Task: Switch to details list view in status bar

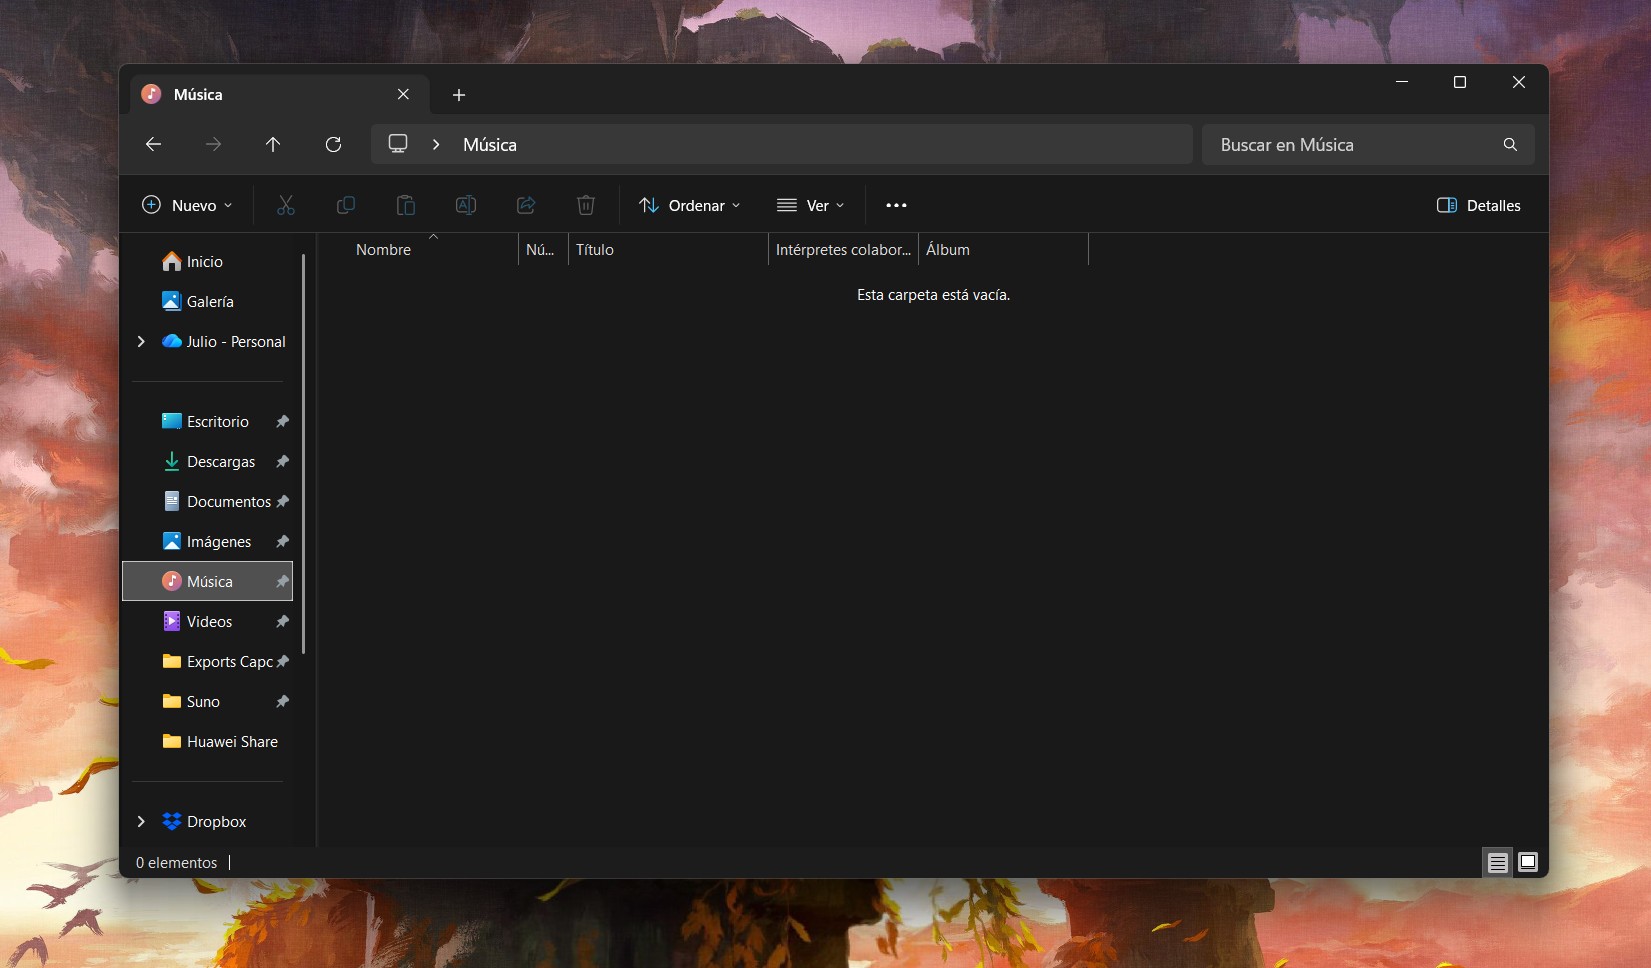Action: coord(1497,862)
